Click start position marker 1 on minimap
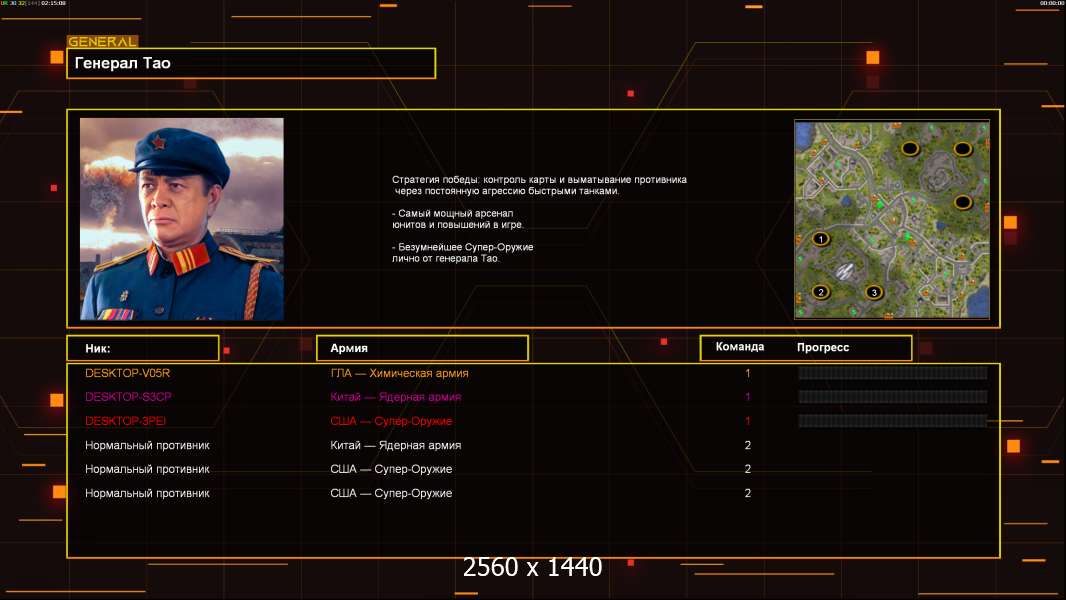Screen dimensions: 1066x600 [821, 239]
